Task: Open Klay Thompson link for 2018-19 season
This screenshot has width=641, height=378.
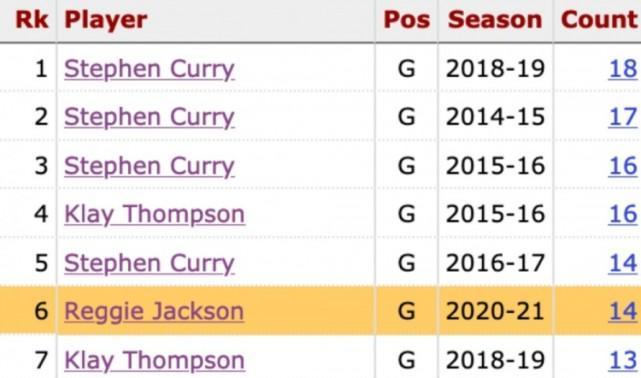Action: pyautogui.click(x=155, y=360)
